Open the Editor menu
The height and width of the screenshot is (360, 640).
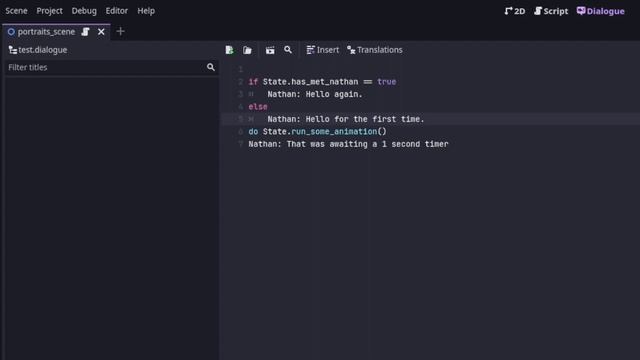117,11
